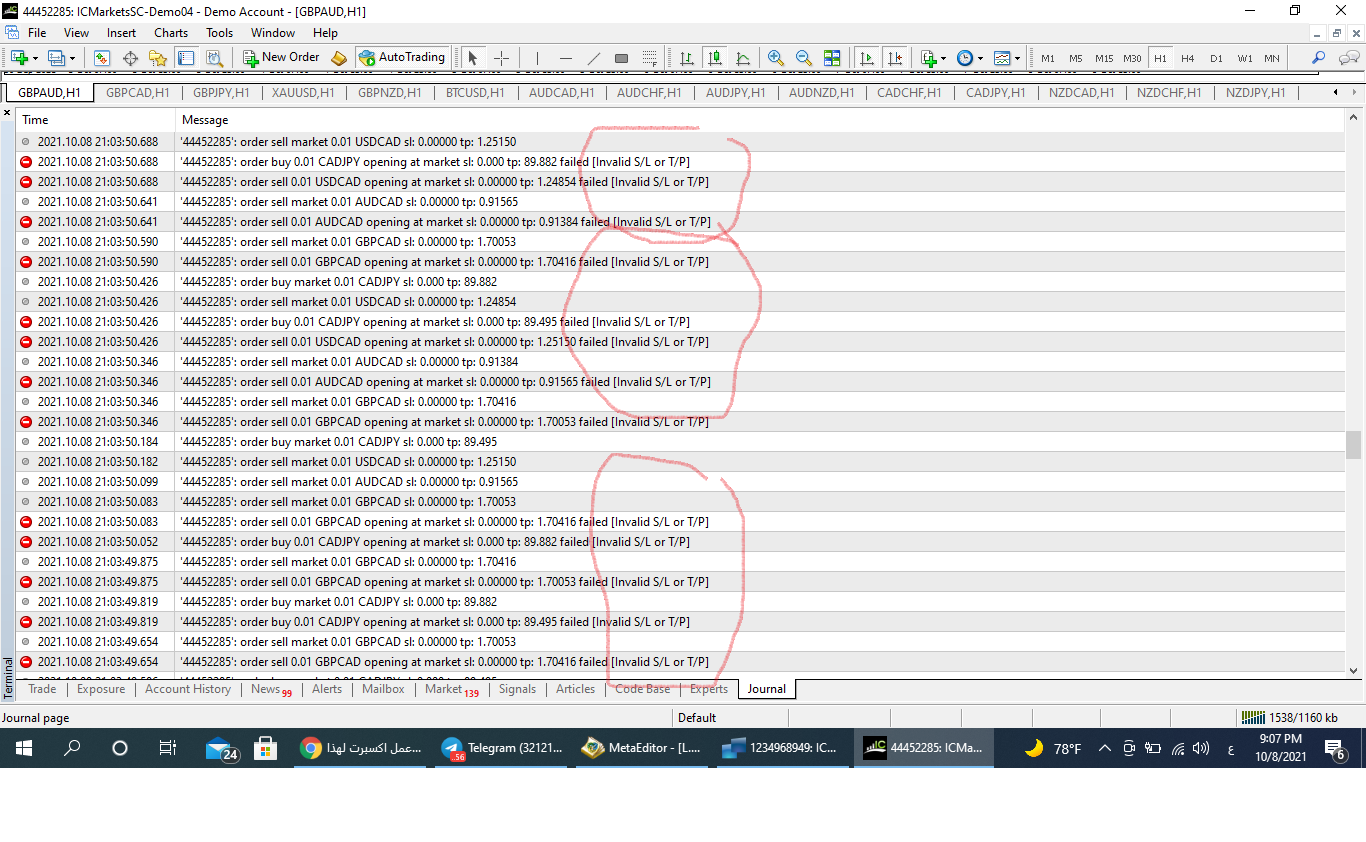This screenshot has height=842, width=1366.
Task: Click the New Order button
Action: [281, 58]
